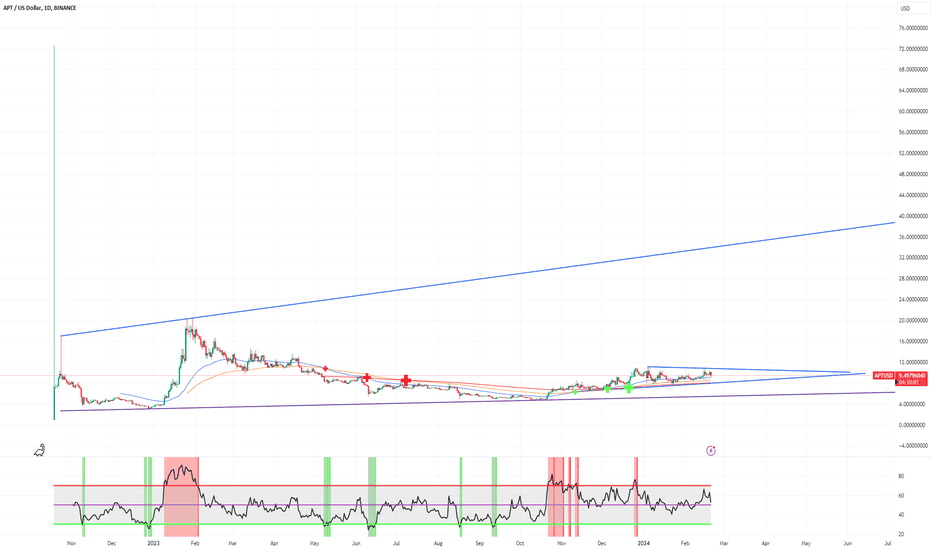Select the small green plus marker in early December
This screenshot has width=932, height=550.
coord(608,388)
